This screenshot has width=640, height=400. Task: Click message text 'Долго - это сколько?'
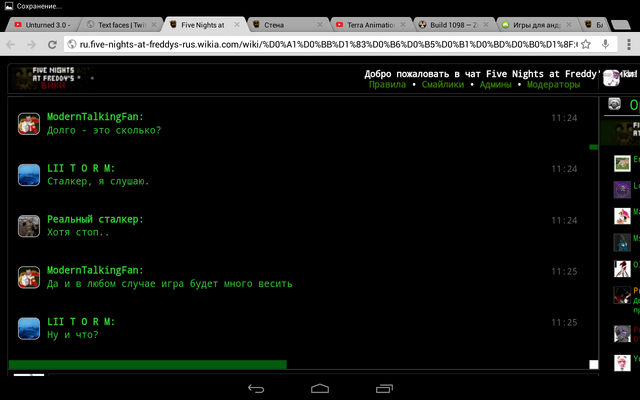[104, 130]
